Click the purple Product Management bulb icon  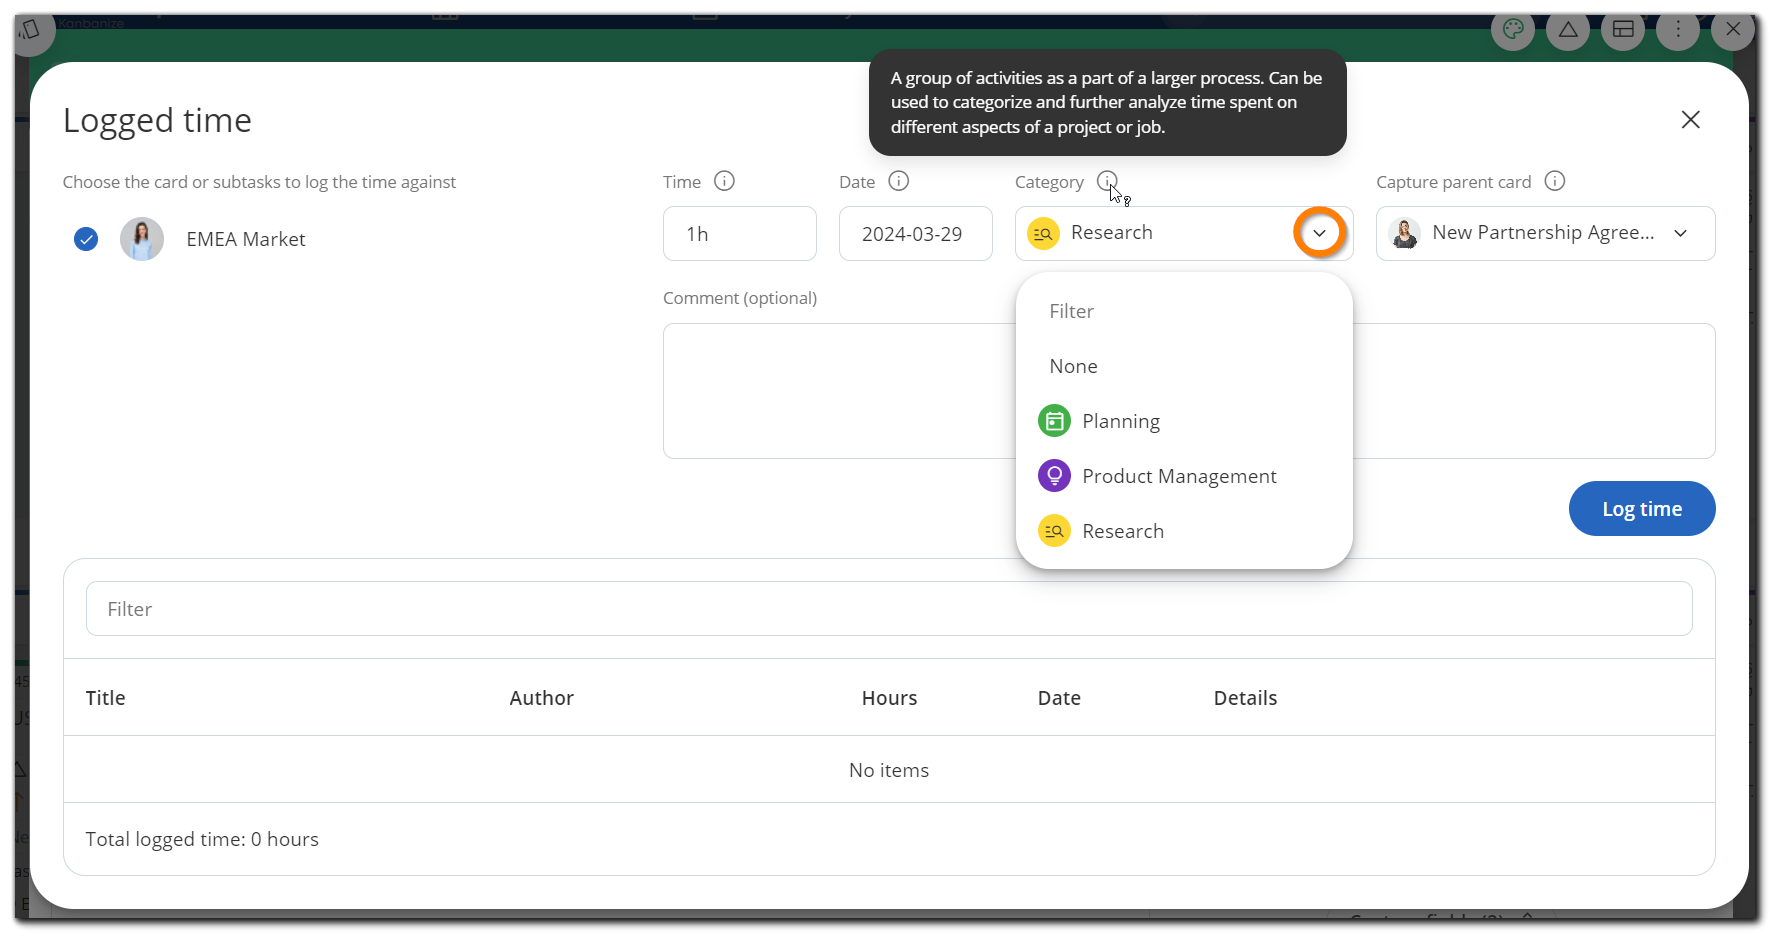pos(1053,475)
